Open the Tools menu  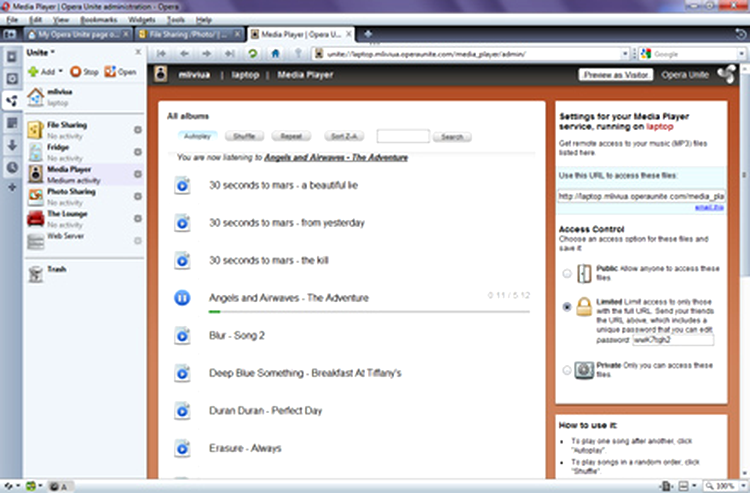coord(176,20)
